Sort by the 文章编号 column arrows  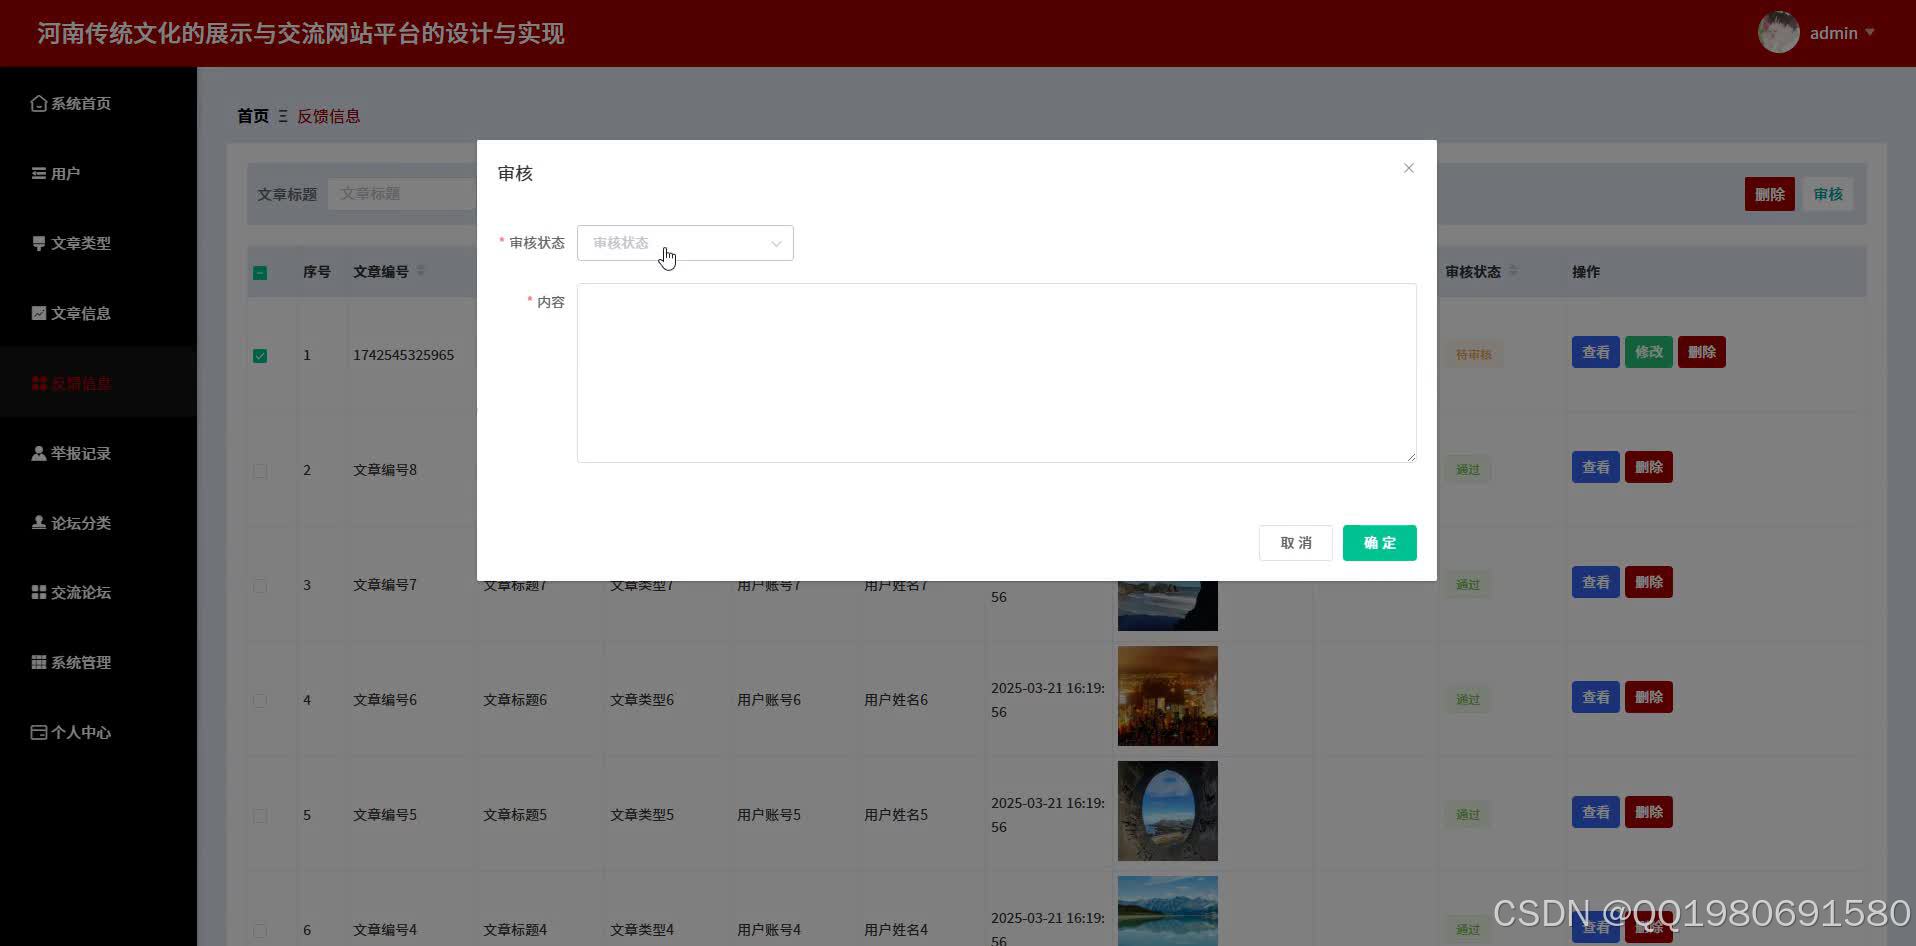(421, 271)
